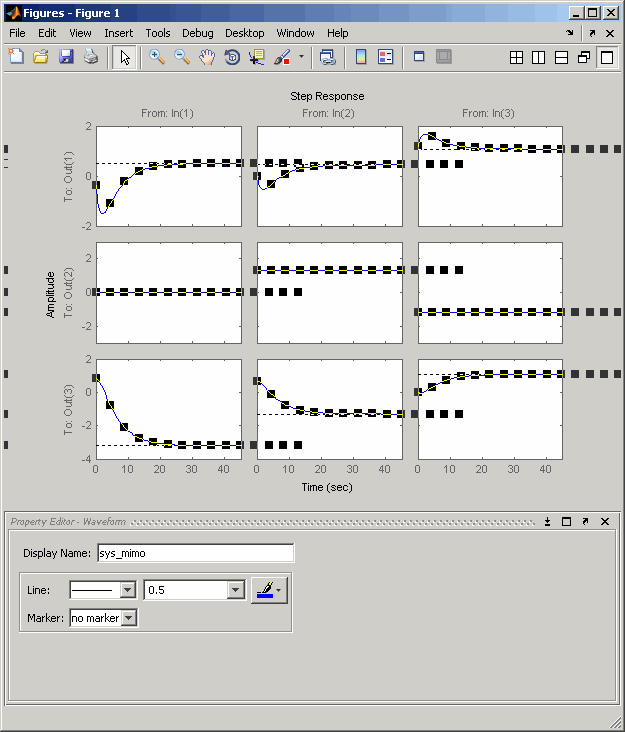This screenshot has width=625, height=732.
Task: Open the Desktop menu
Action: tap(245, 33)
